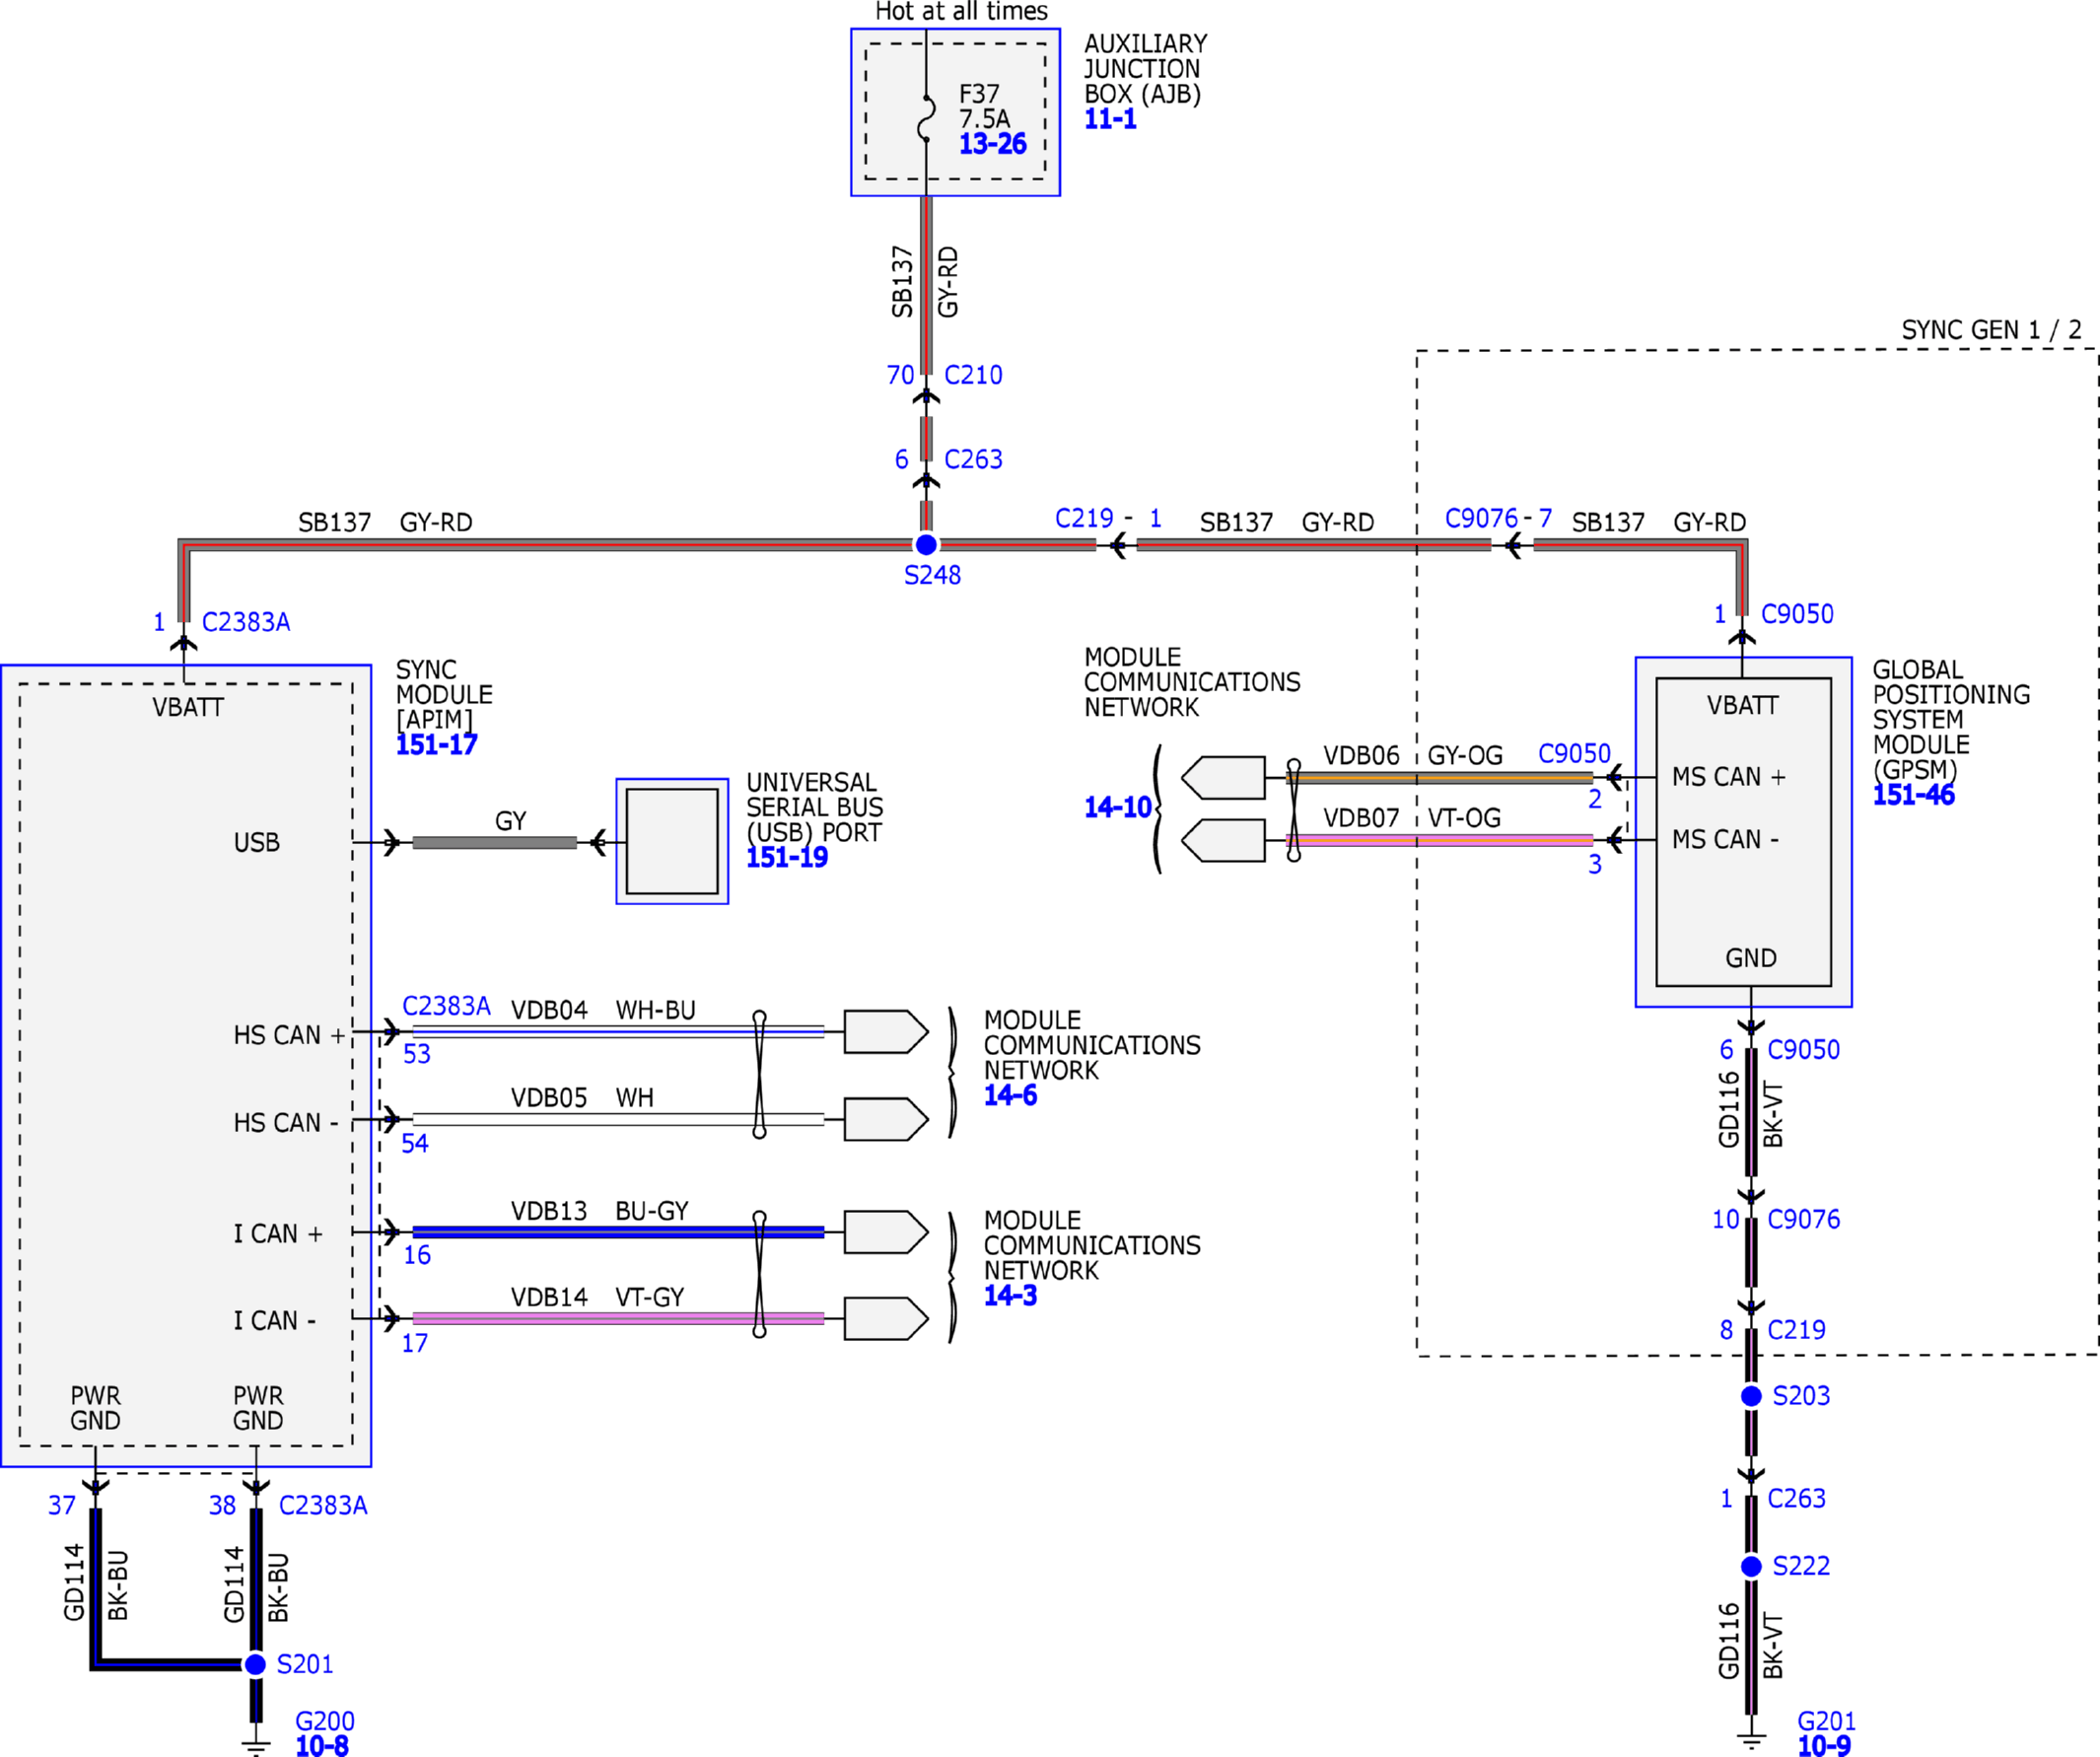Image resolution: width=2100 pixels, height=1757 pixels.
Task: Click the S248 splice dot
Action: (926, 545)
